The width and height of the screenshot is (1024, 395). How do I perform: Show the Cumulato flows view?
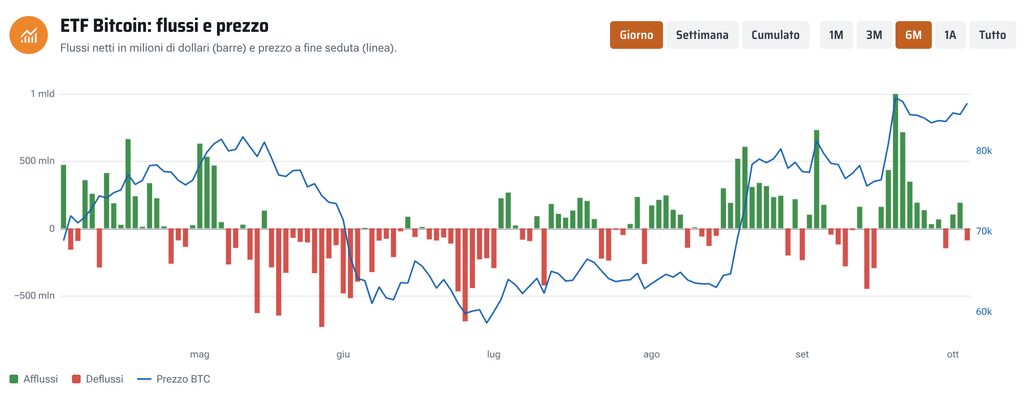775,35
